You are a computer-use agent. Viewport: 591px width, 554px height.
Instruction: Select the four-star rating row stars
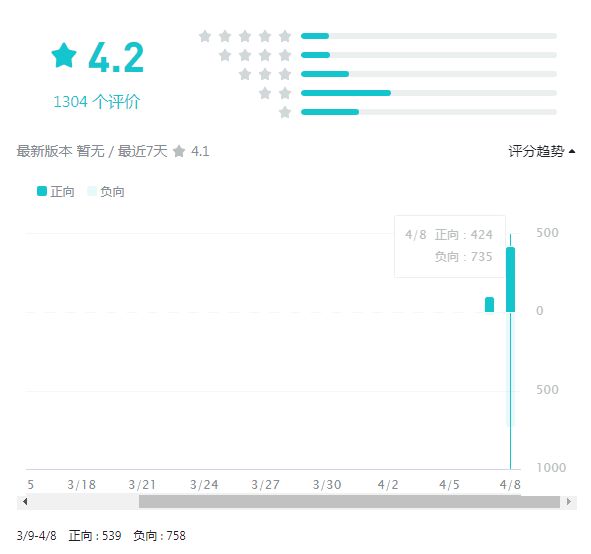pyautogui.click(x=255, y=55)
